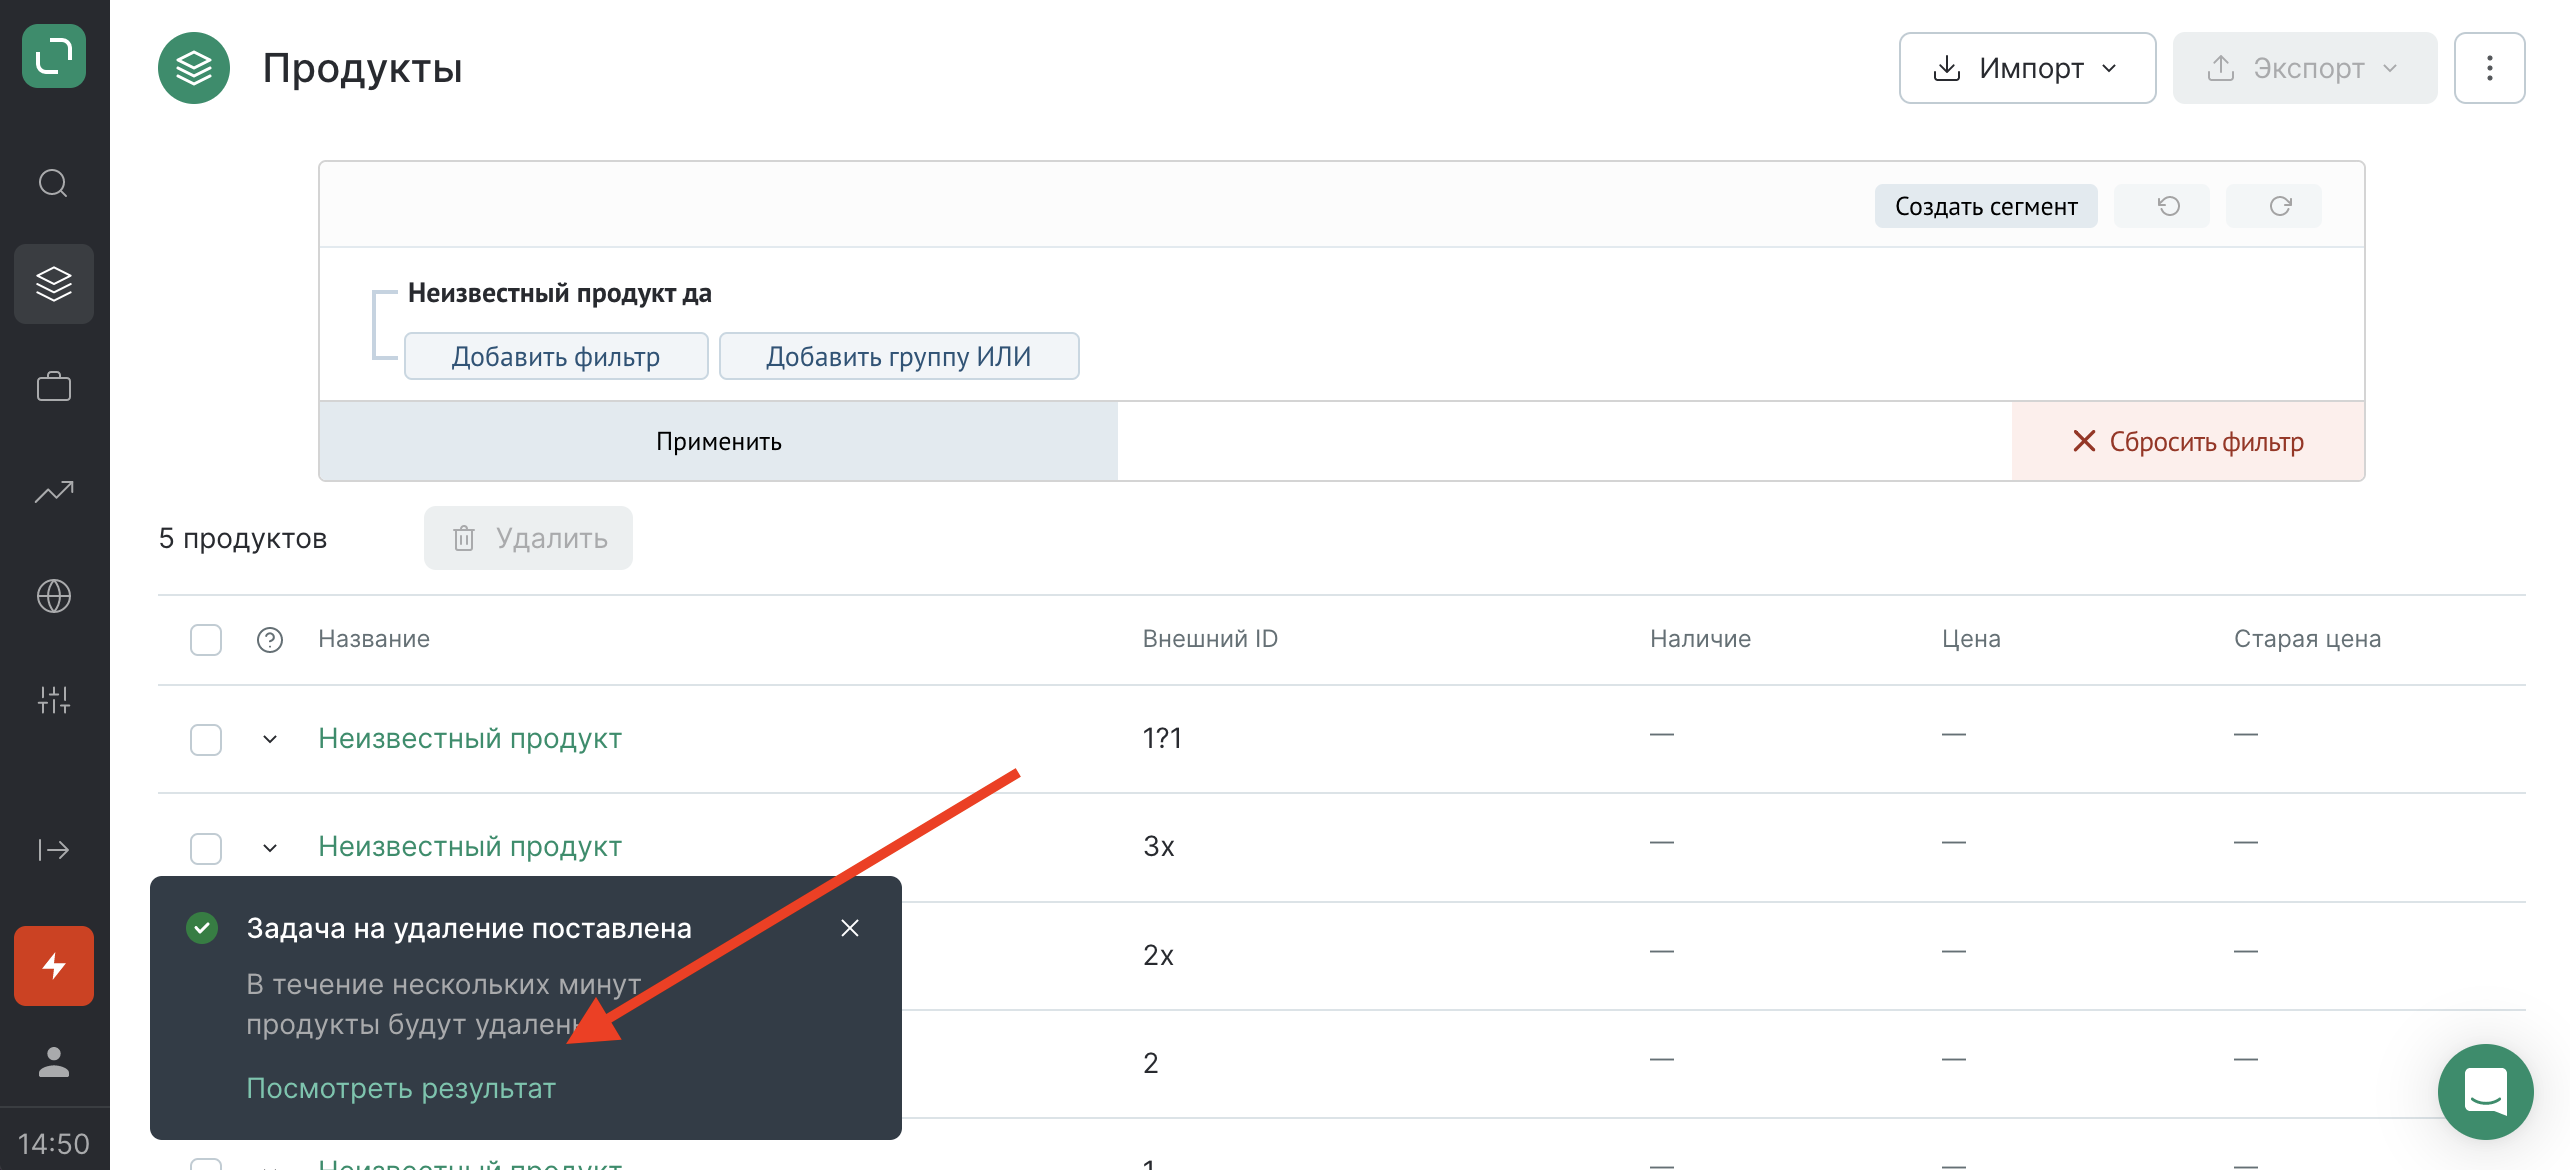Click Добавить группу ИЛИ button

(899, 356)
